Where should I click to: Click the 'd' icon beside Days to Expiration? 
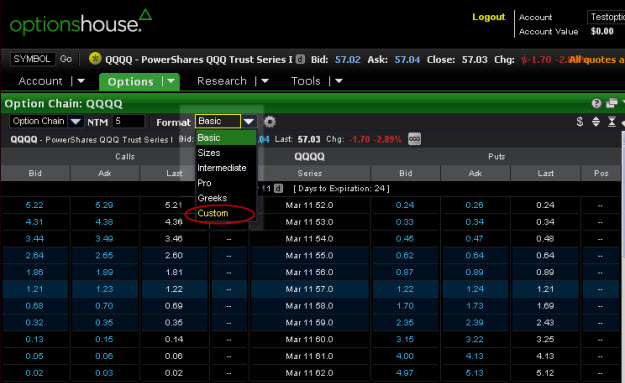[278, 188]
